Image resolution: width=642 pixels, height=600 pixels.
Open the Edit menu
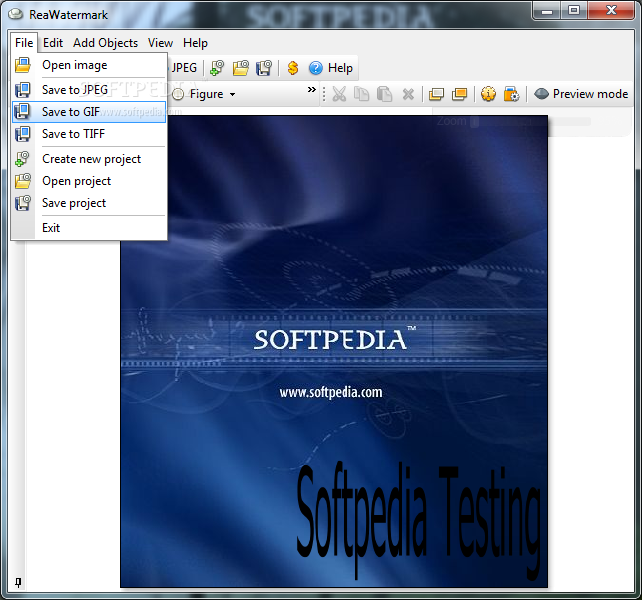(x=53, y=43)
